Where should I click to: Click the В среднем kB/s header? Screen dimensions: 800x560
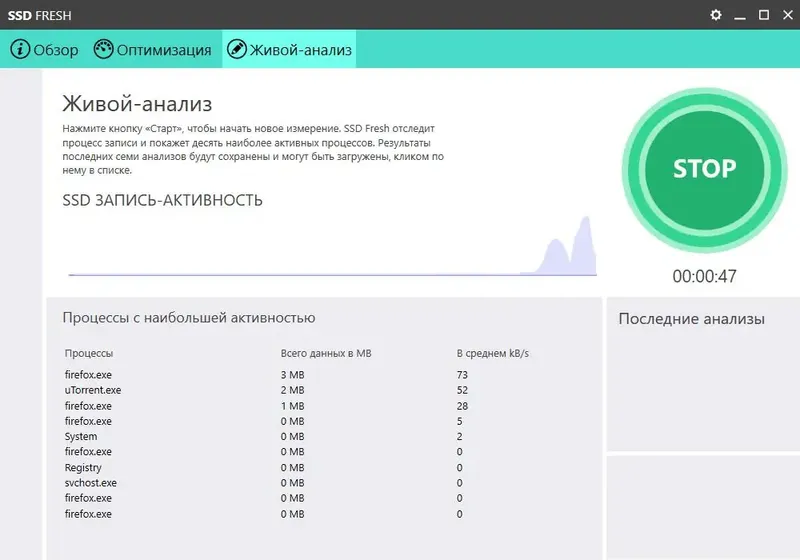[493, 353]
